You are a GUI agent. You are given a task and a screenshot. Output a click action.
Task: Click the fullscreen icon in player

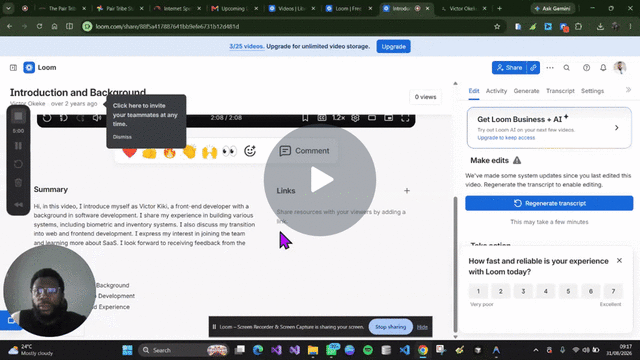405,118
